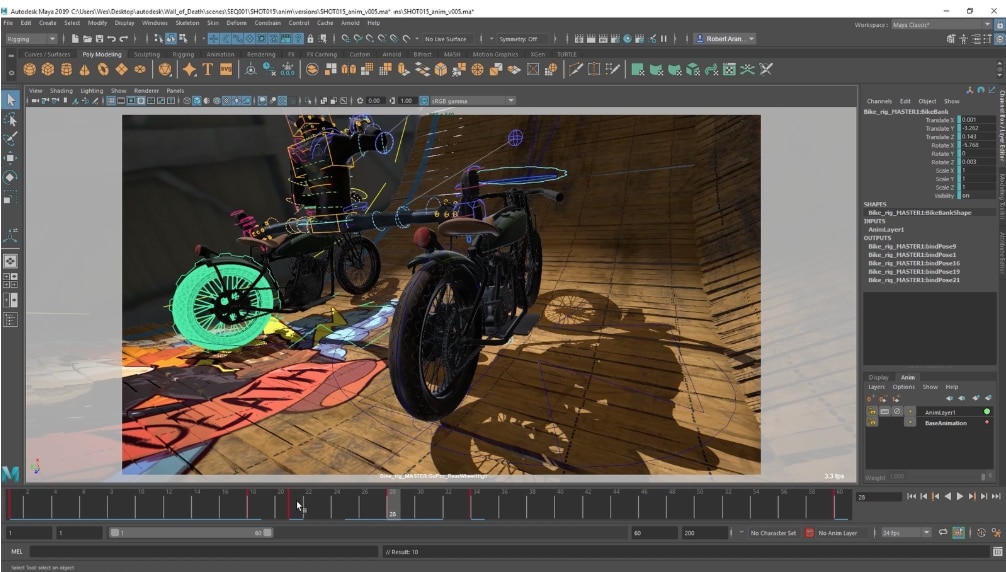
Task: Switch to the Sculpting shelf tab
Action: pos(147,54)
